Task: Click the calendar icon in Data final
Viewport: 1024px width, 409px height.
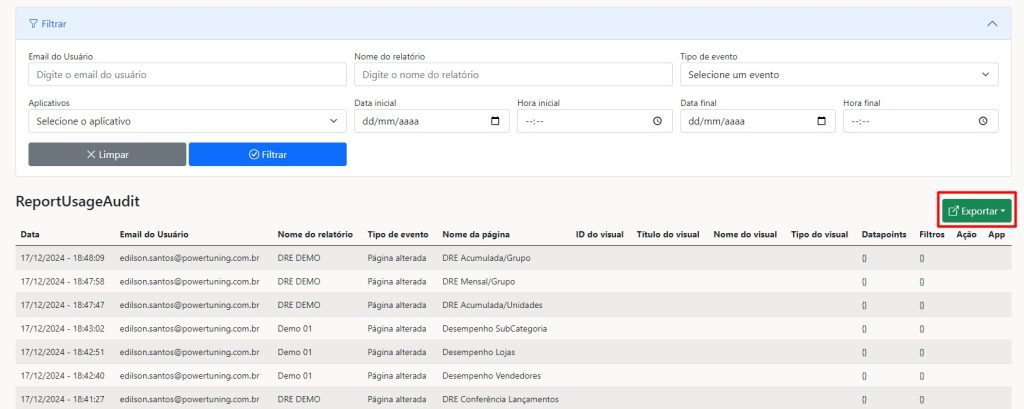Action: tap(821, 121)
